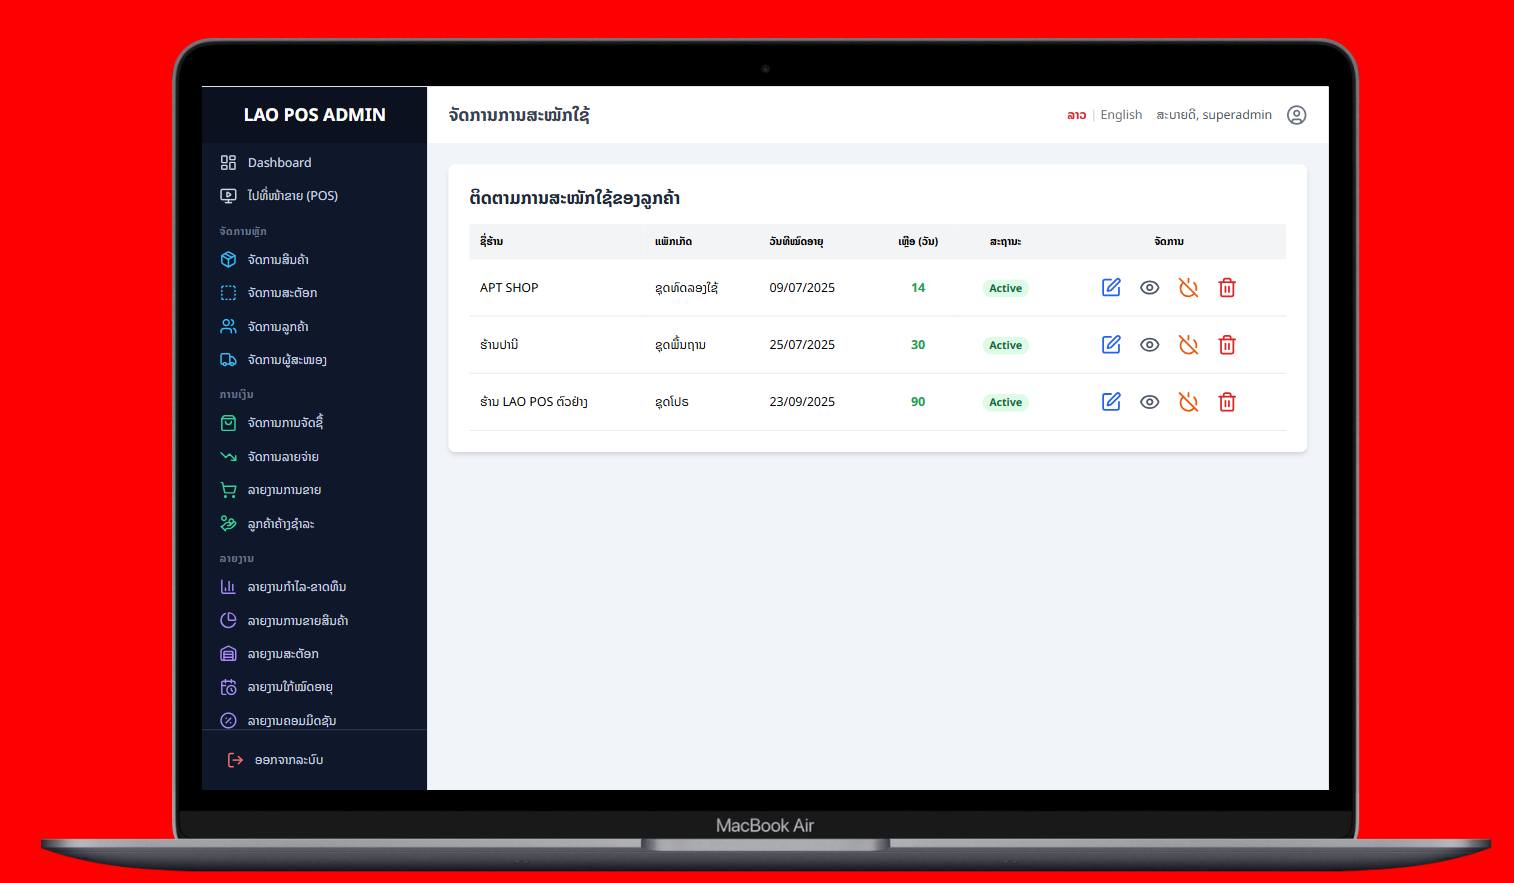Click the edit icon for APT SHOP

[x=1111, y=288]
